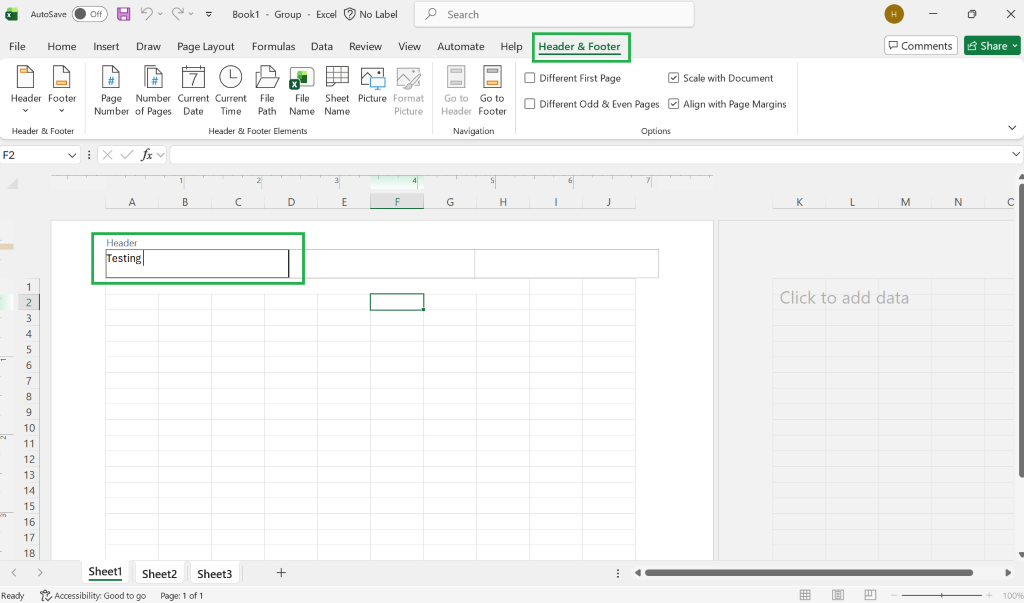The height and width of the screenshot is (603, 1024).
Task: Click the zoom slider at the bottom
Action: pos(941,595)
